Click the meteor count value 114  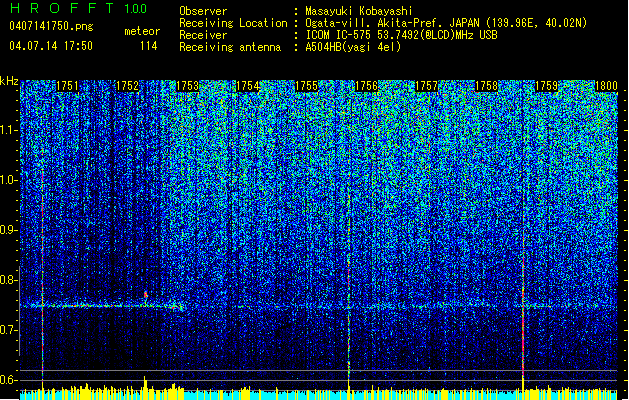(148, 46)
